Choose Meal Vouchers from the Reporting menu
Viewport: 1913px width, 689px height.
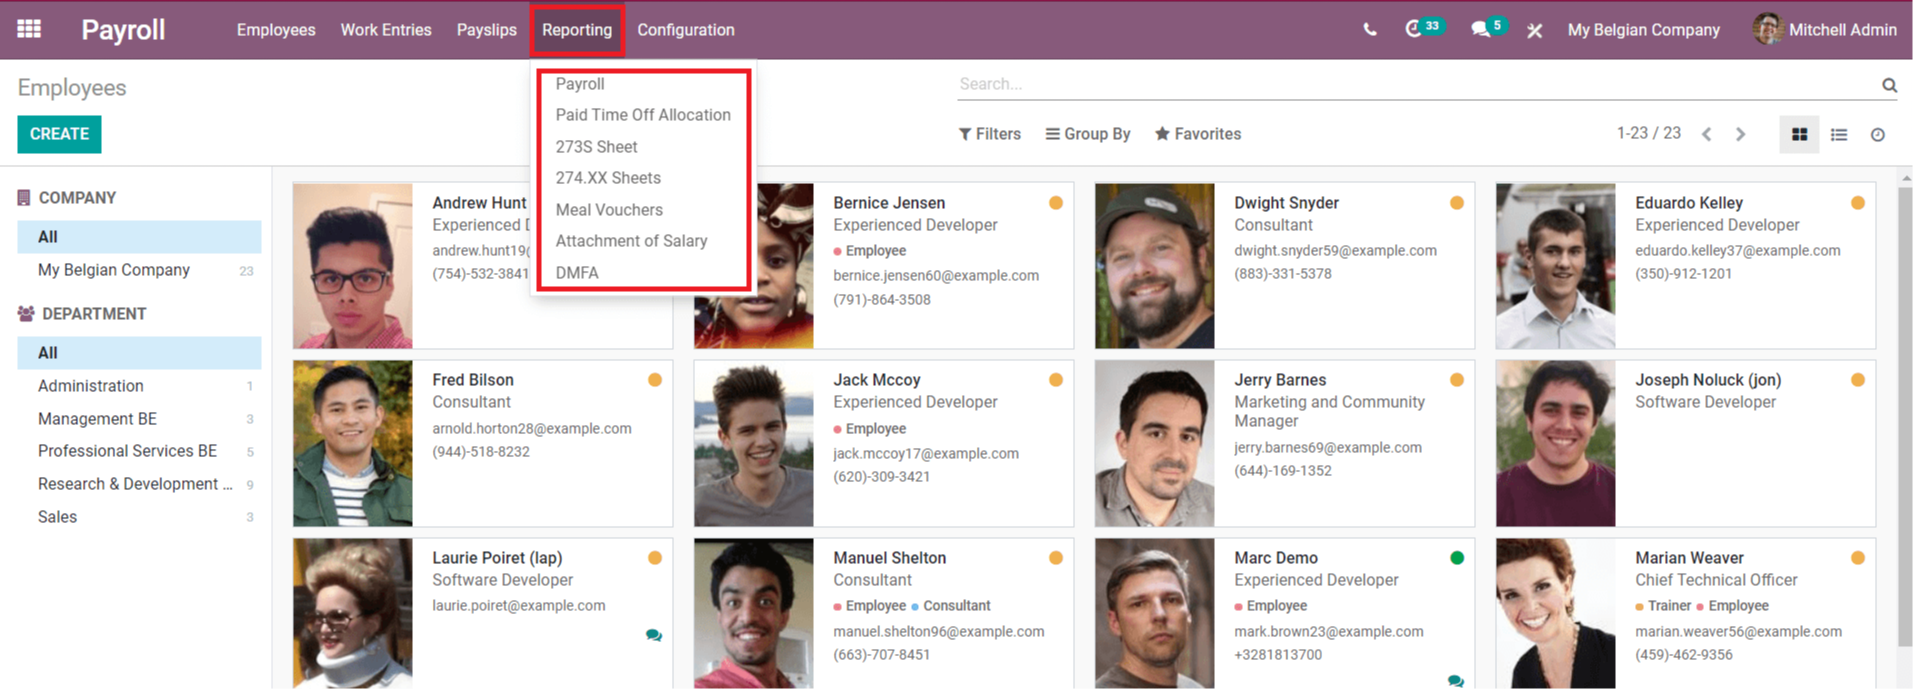[x=609, y=210]
